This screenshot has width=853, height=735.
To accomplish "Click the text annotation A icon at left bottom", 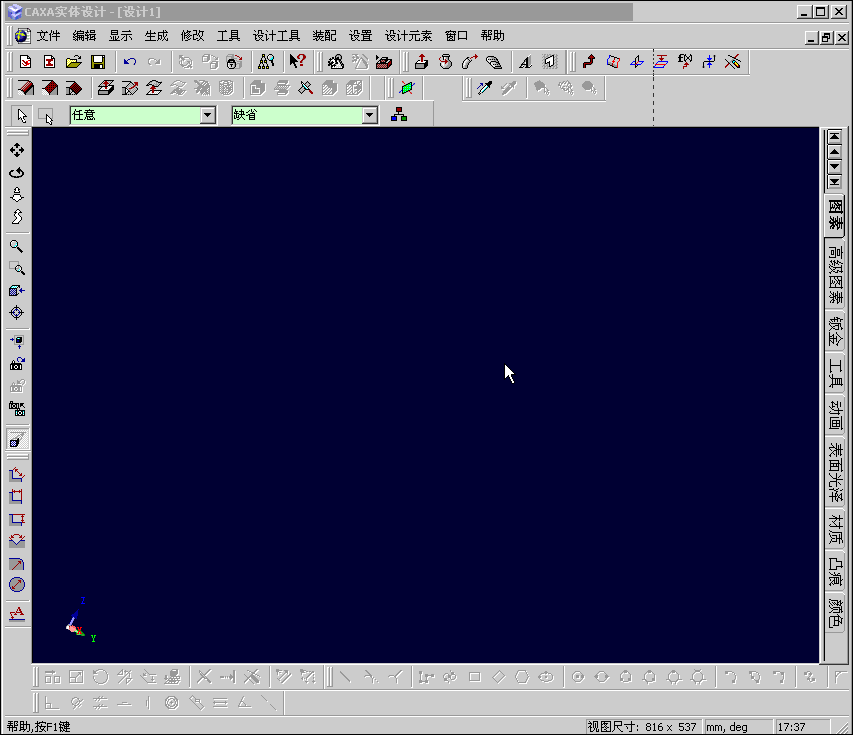I will (17, 614).
